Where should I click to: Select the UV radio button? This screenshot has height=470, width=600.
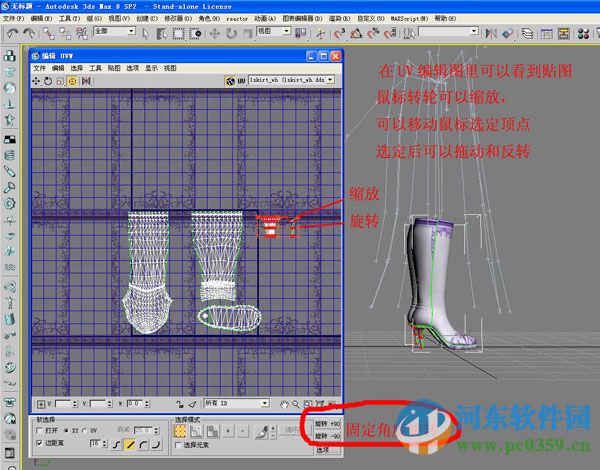85,431
